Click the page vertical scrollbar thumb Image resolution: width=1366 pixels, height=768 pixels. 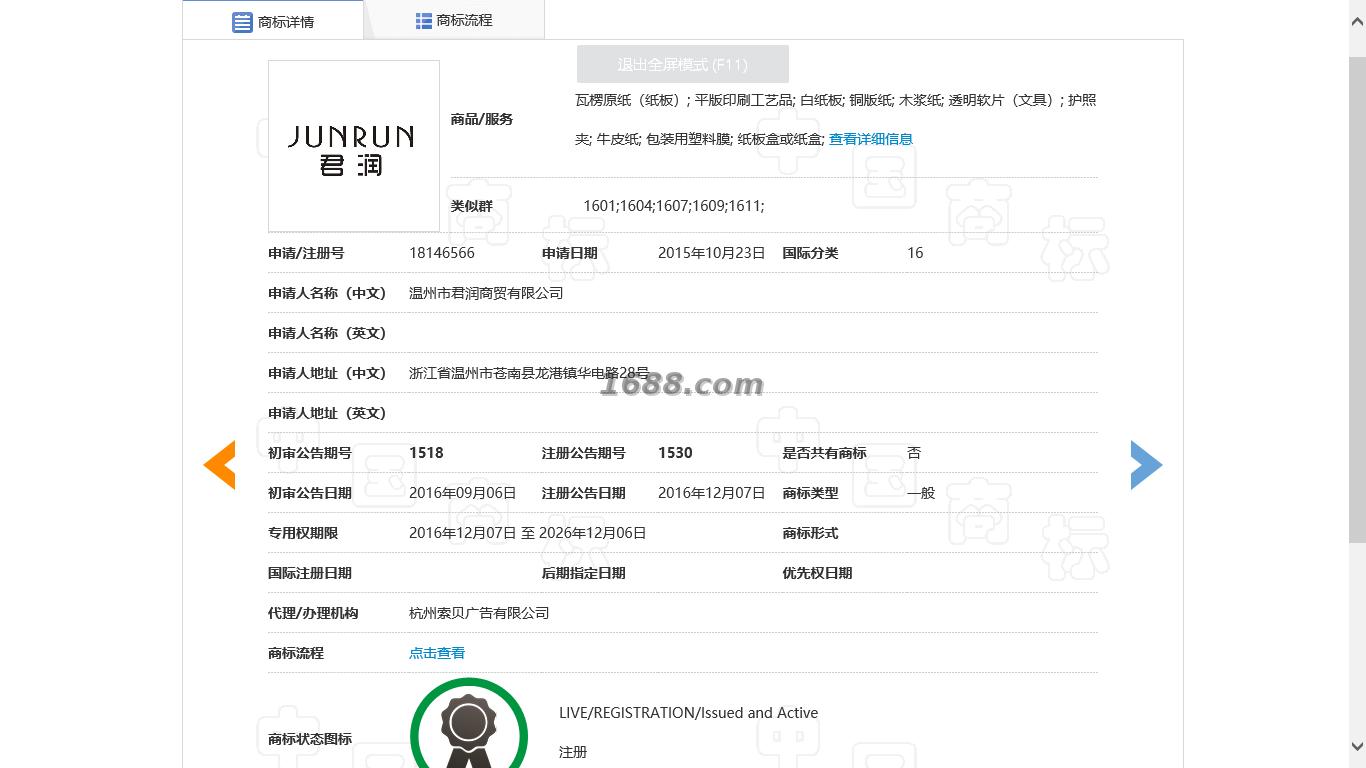point(1357,300)
